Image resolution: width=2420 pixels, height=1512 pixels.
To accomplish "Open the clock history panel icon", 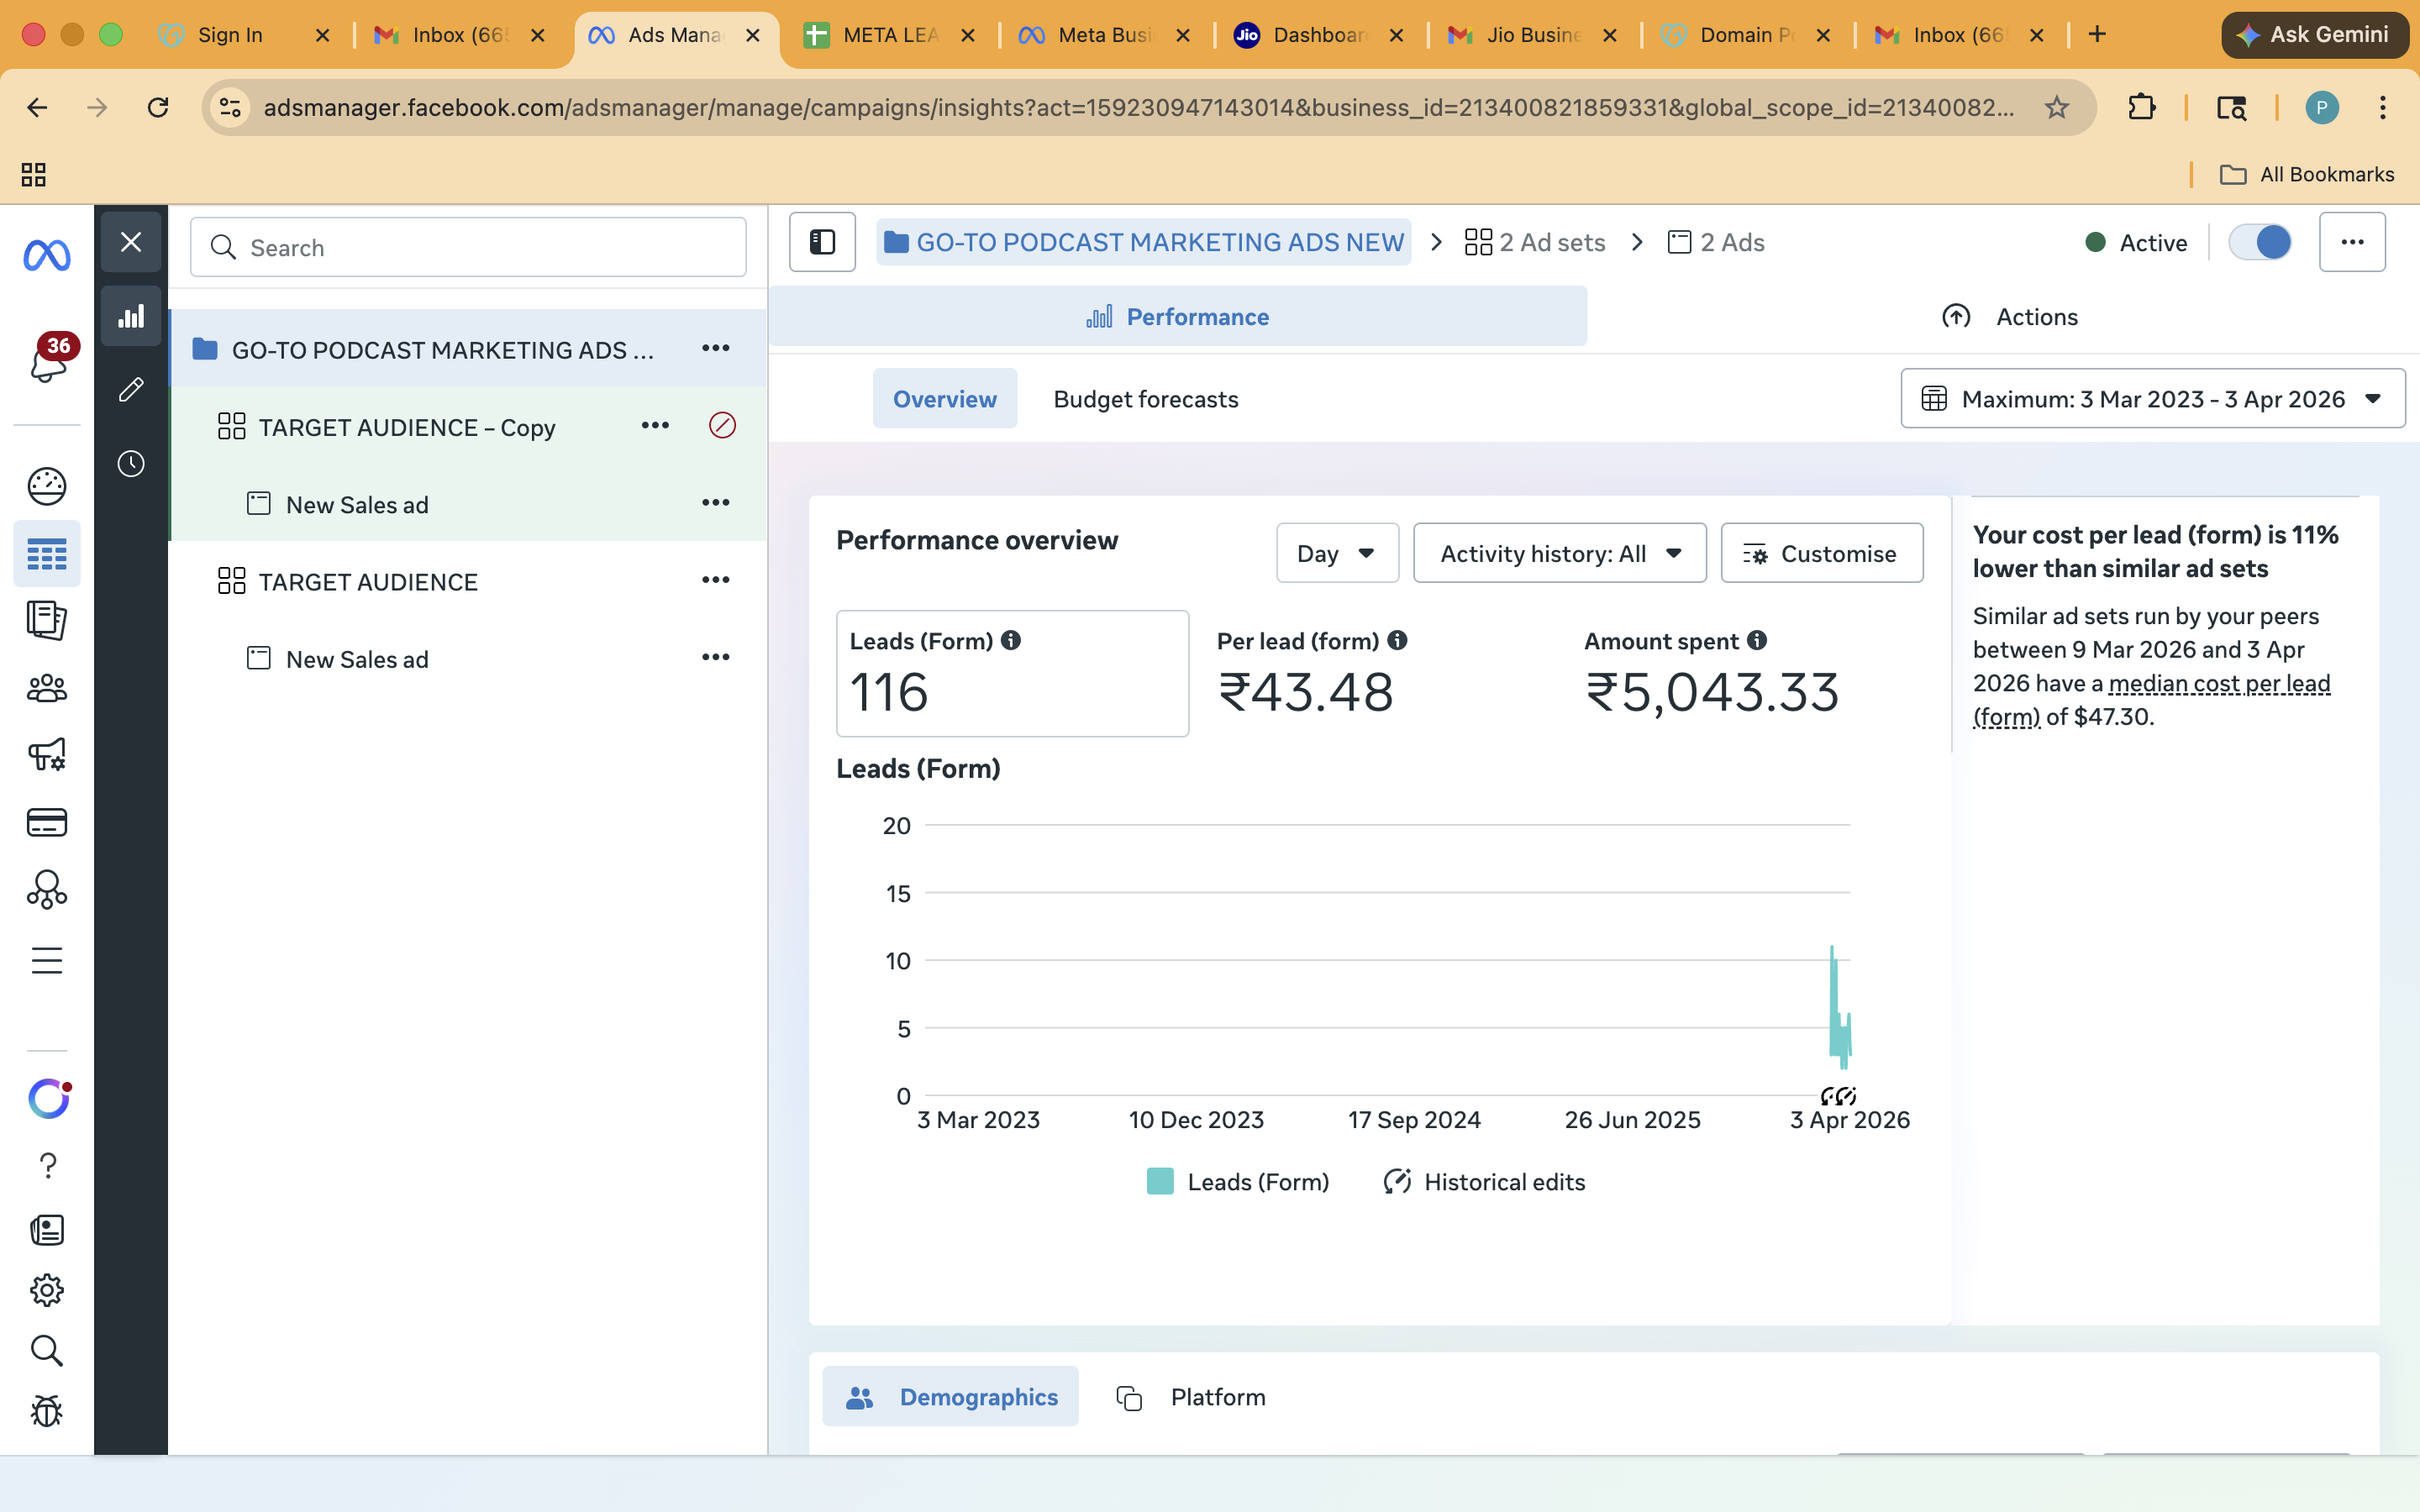I will pos(131,462).
